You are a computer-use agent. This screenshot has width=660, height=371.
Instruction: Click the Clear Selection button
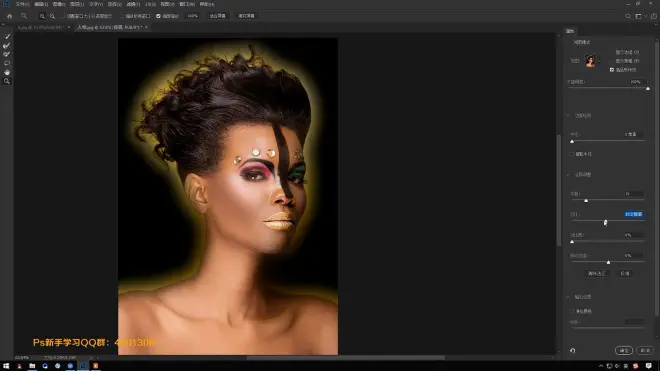point(596,274)
